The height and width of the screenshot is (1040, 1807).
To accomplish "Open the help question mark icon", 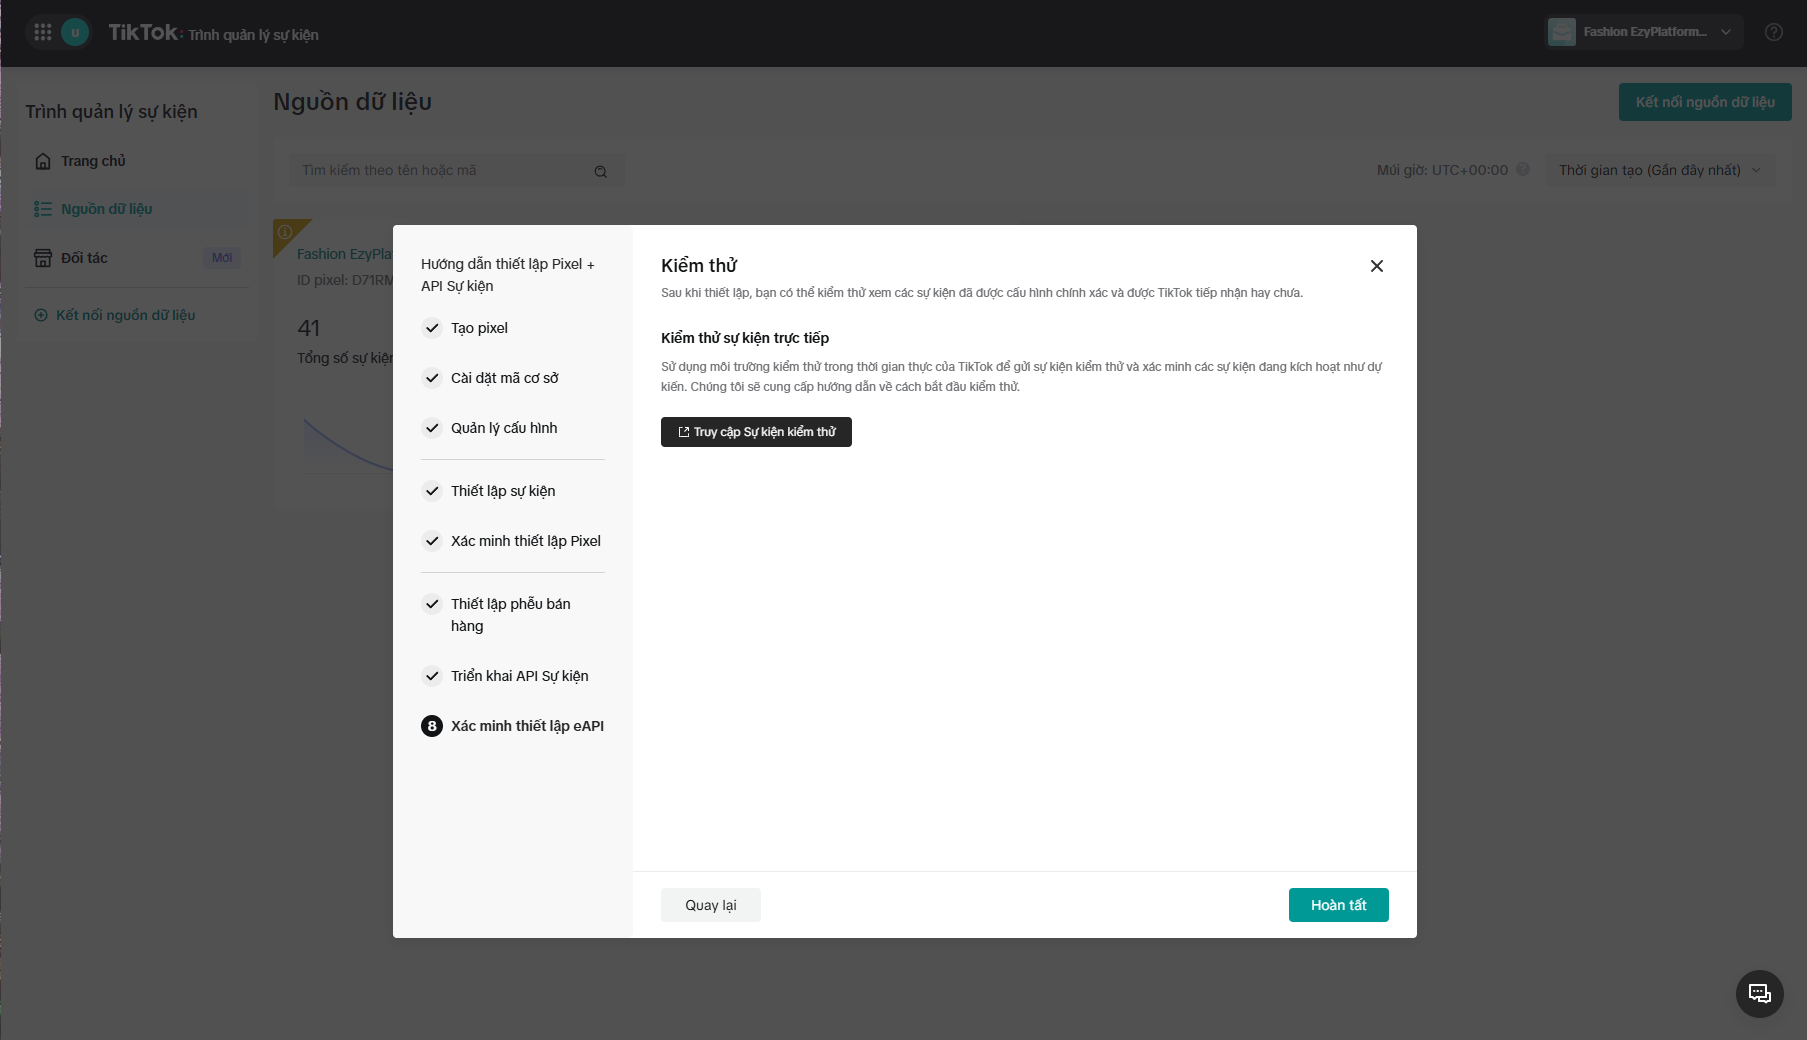I will coord(1774,32).
